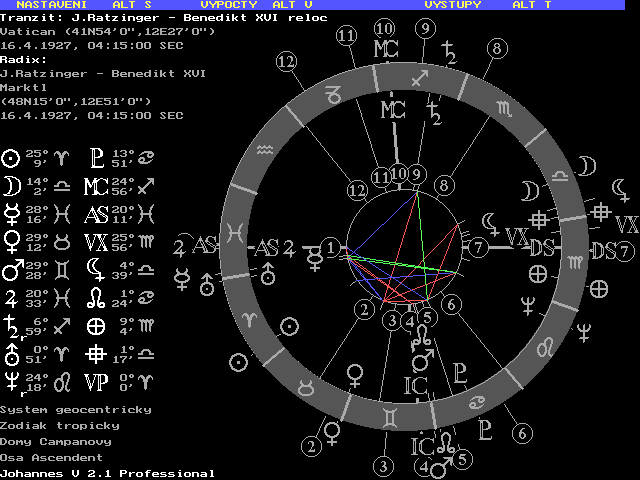This screenshot has height=480, width=640.
Task: Click the 'Zodiak tropicky' setting text
Action: pyautogui.click(x=60, y=426)
